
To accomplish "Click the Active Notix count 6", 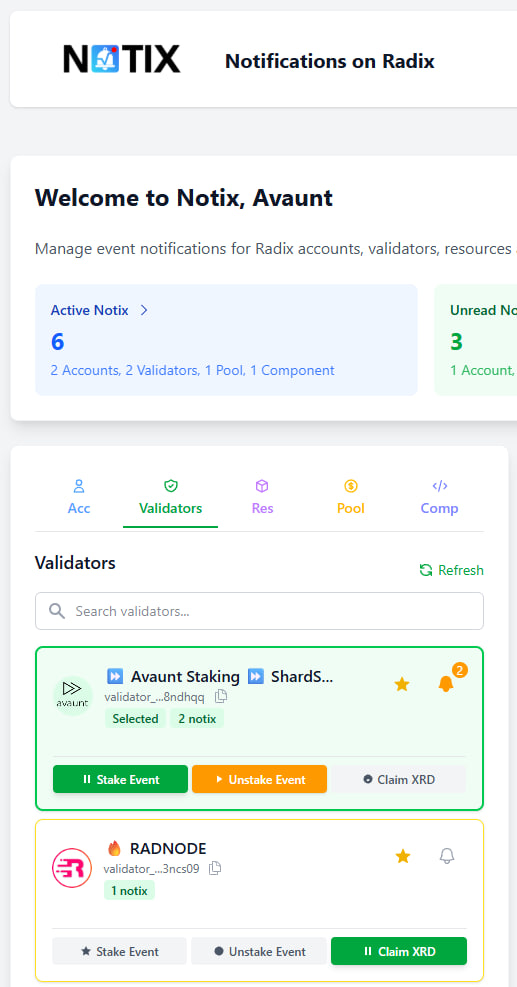I will tap(57, 341).
